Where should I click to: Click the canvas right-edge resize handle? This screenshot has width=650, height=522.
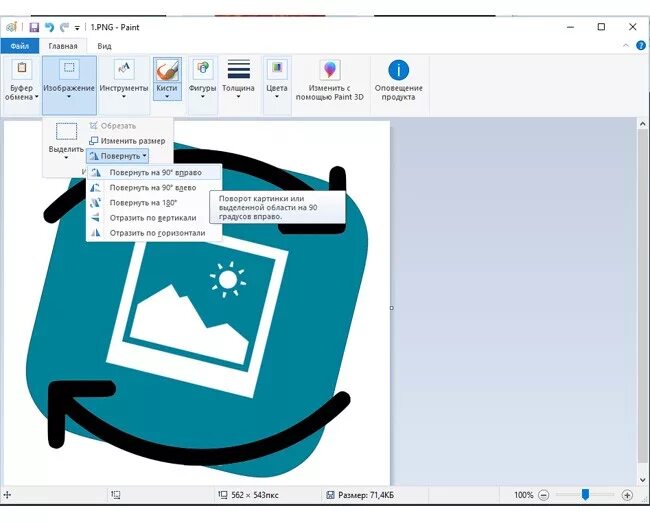pos(392,308)
